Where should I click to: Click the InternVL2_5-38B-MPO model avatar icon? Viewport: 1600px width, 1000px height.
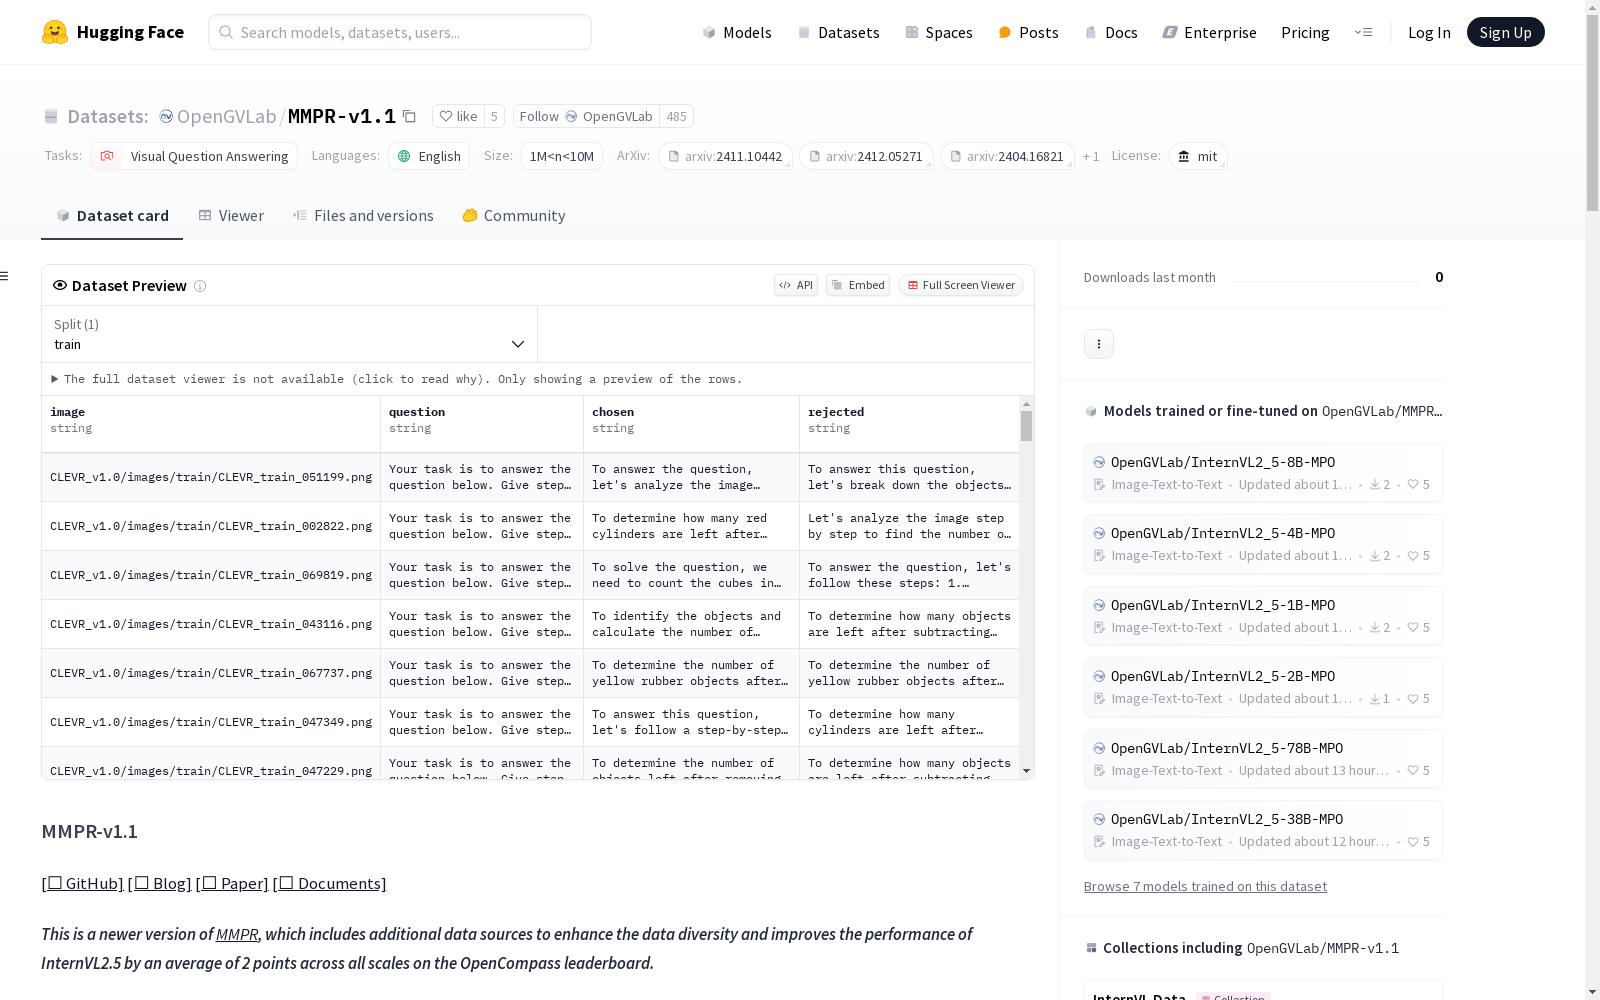pyautogui.click(x=1099, y=819)
